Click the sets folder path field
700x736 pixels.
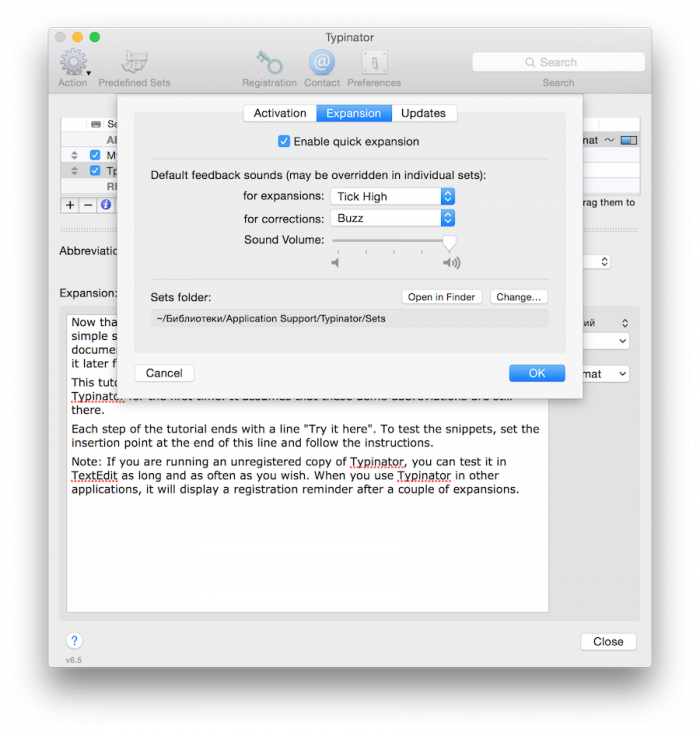[350, 318]
